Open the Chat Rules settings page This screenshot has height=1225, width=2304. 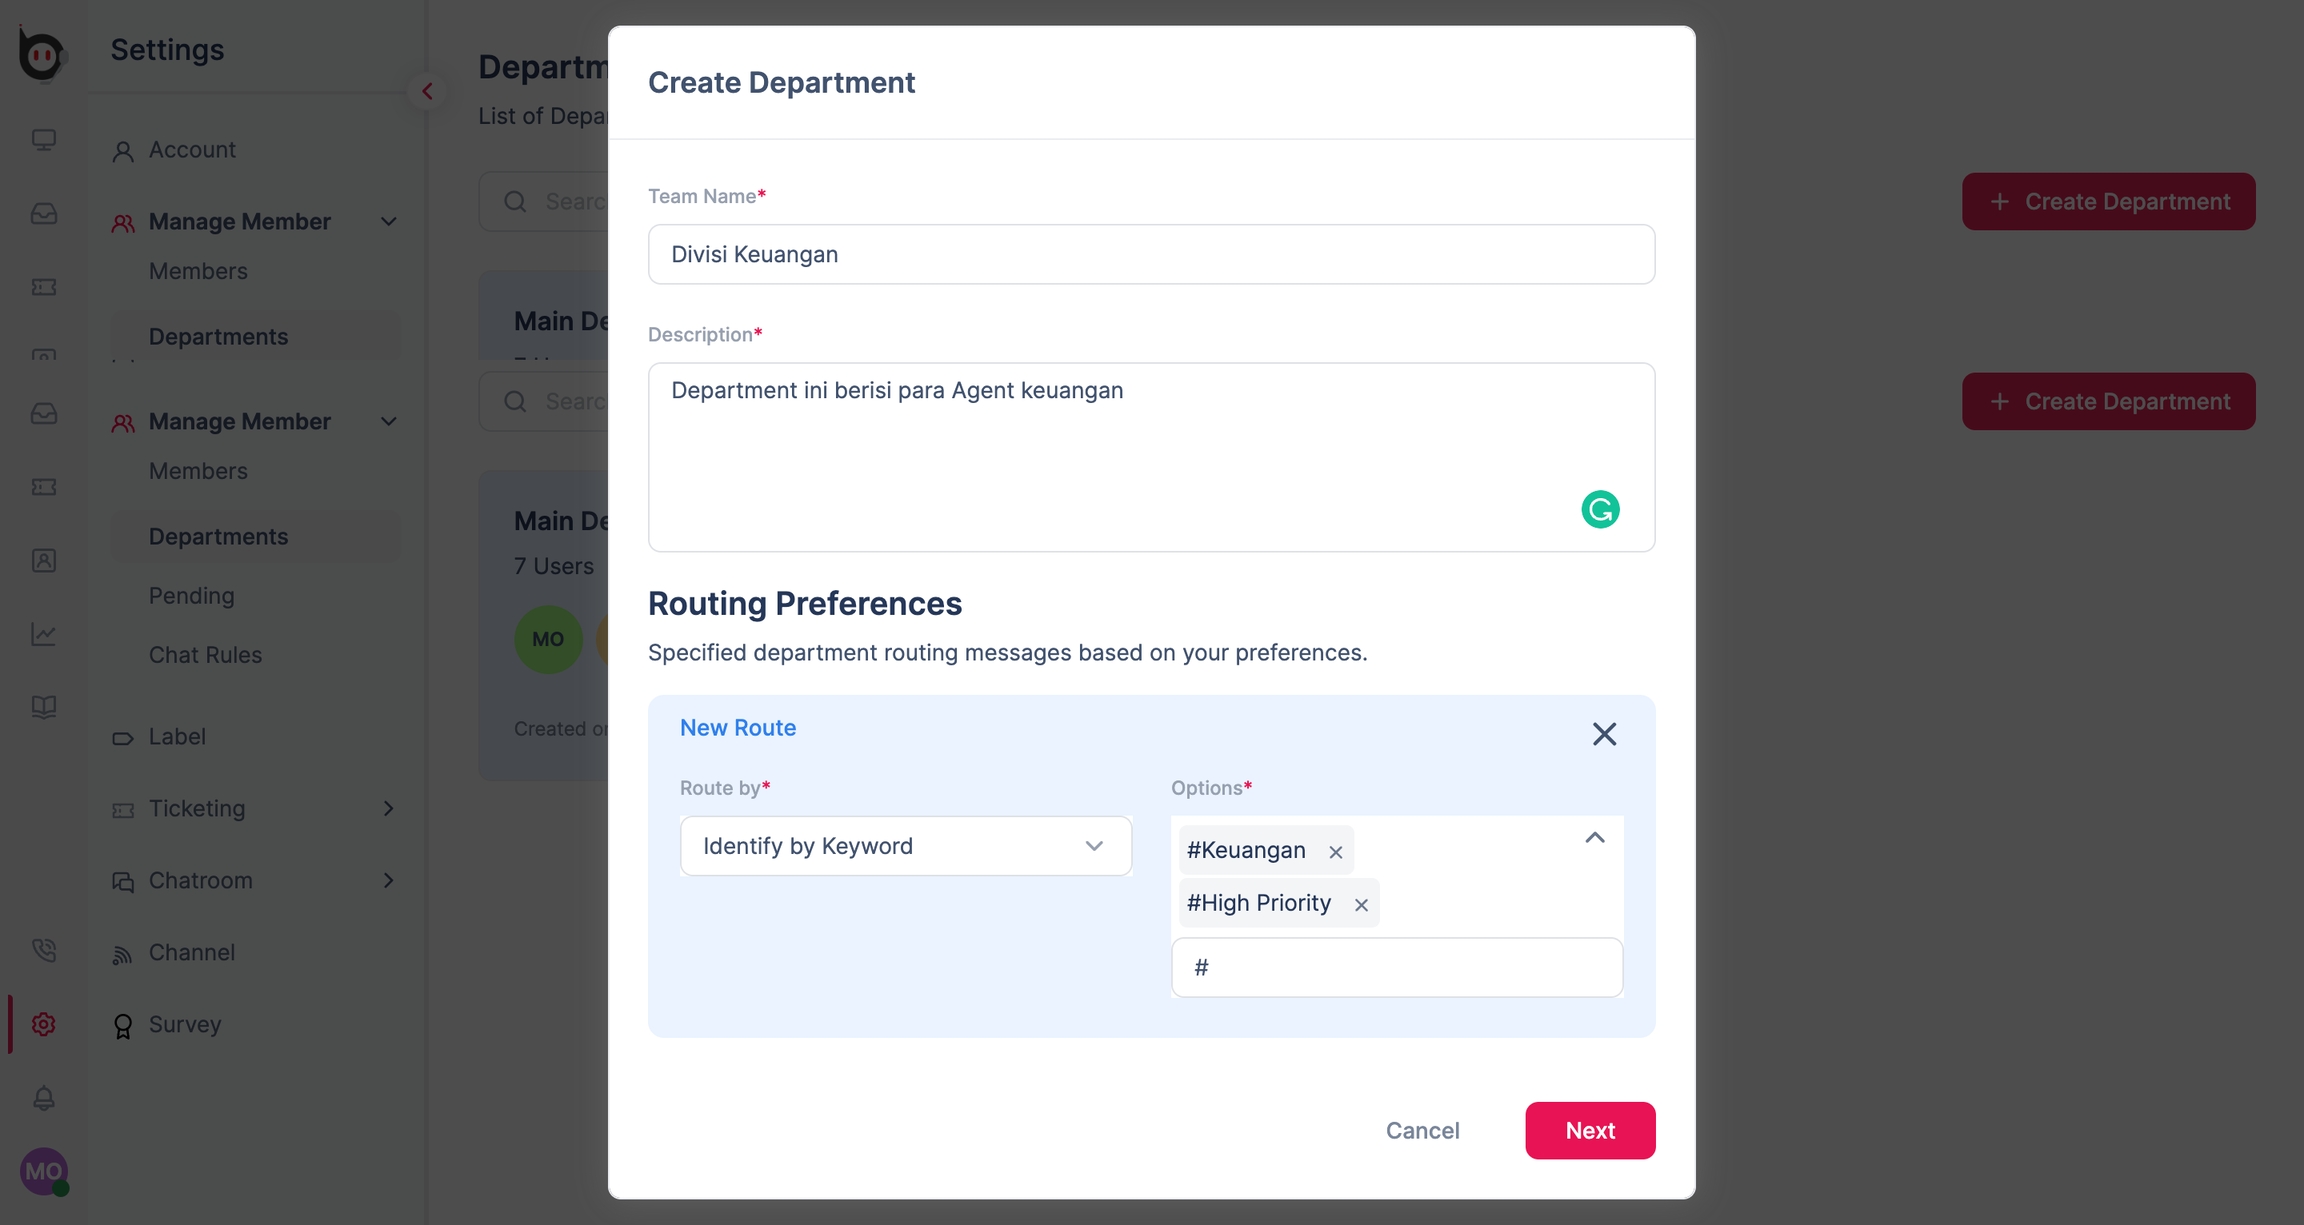(205, 655)
